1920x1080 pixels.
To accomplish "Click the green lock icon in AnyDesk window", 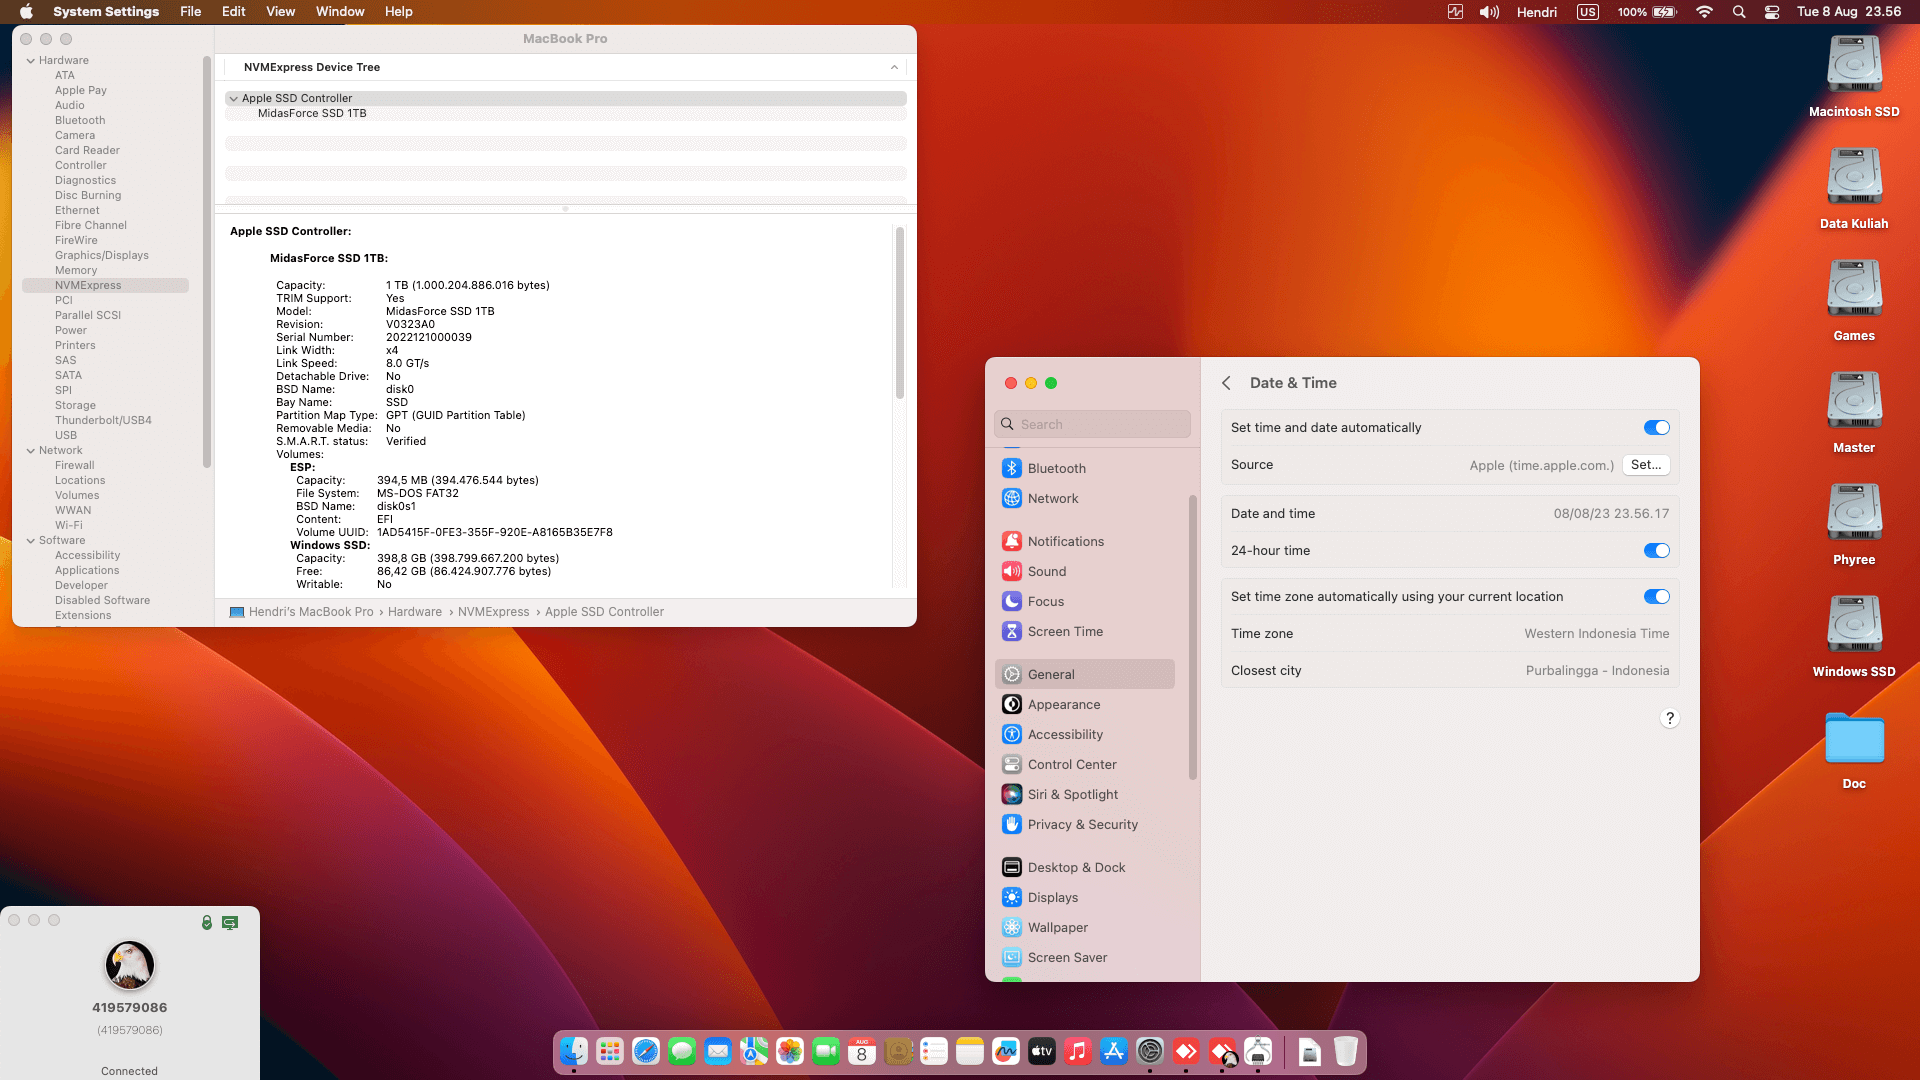I will (207, 922).
